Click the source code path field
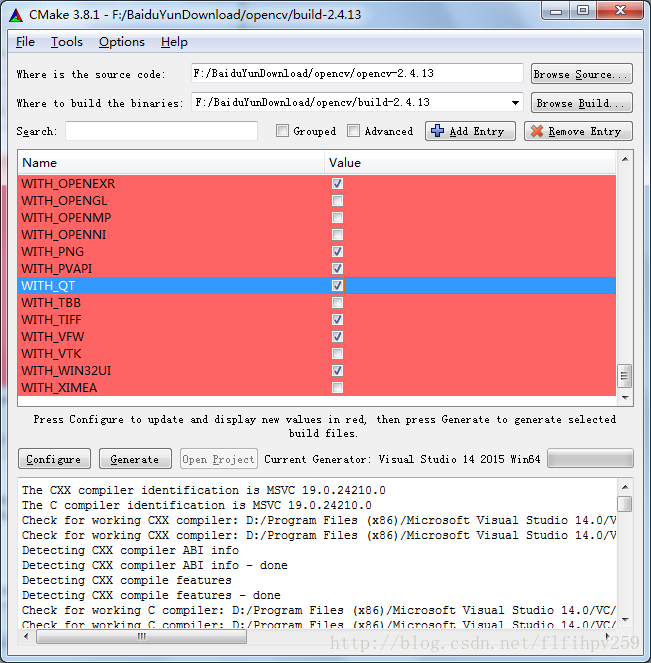This screenshot has width=651, height=663. click(x=357, y=74)
